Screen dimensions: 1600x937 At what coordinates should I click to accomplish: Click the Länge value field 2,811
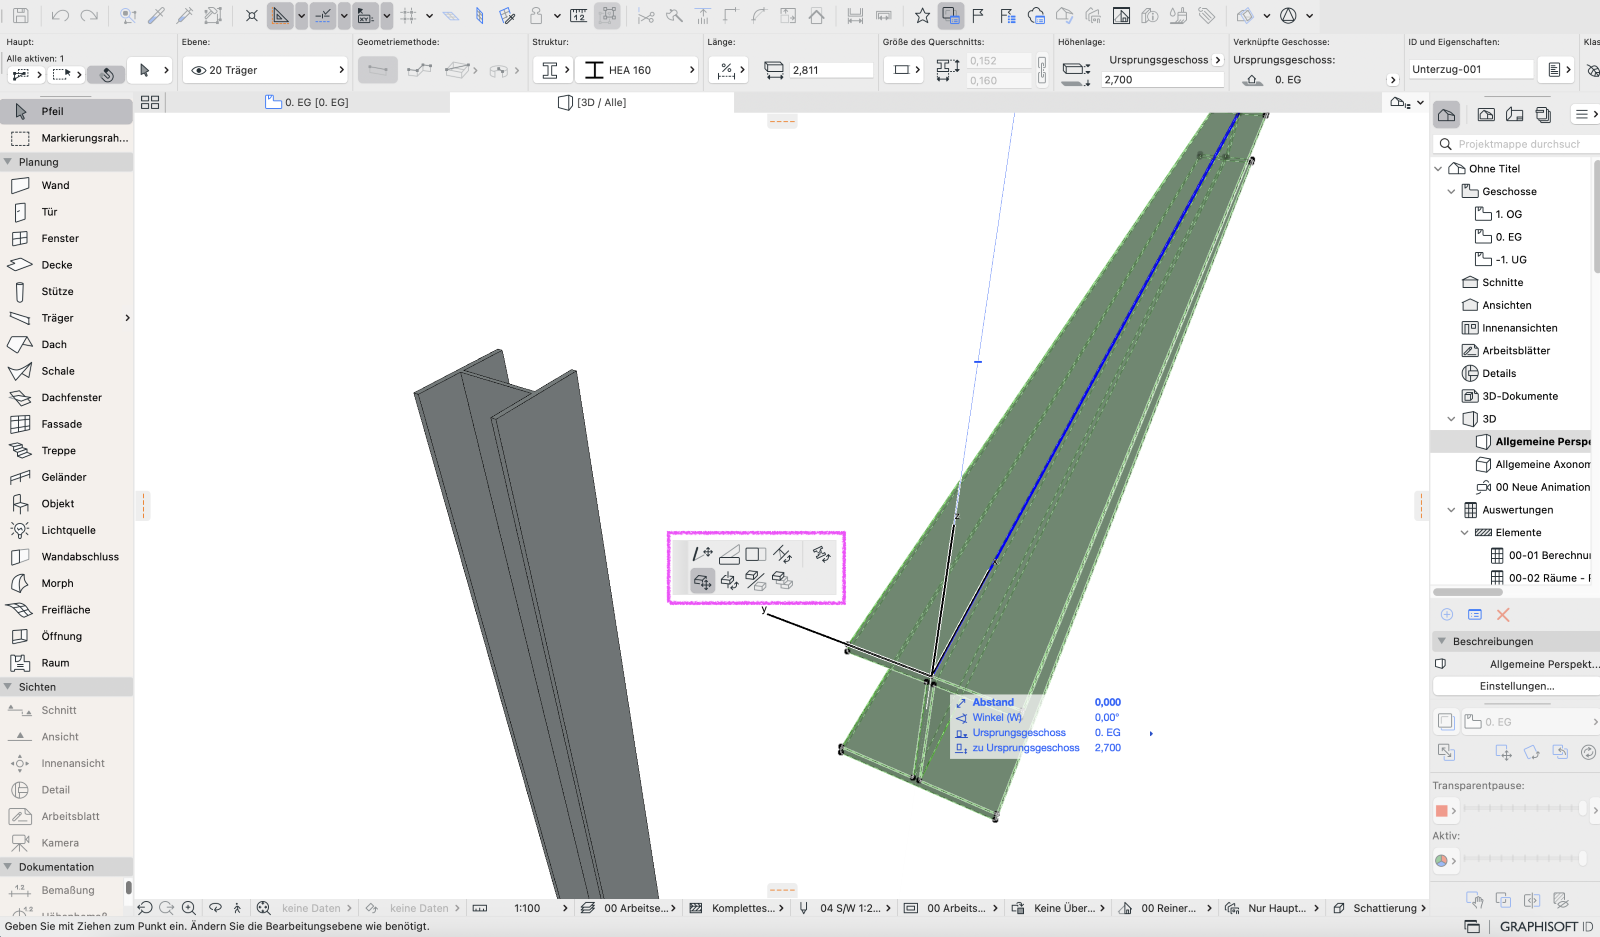pyautogui.click(x=830, y=70)
